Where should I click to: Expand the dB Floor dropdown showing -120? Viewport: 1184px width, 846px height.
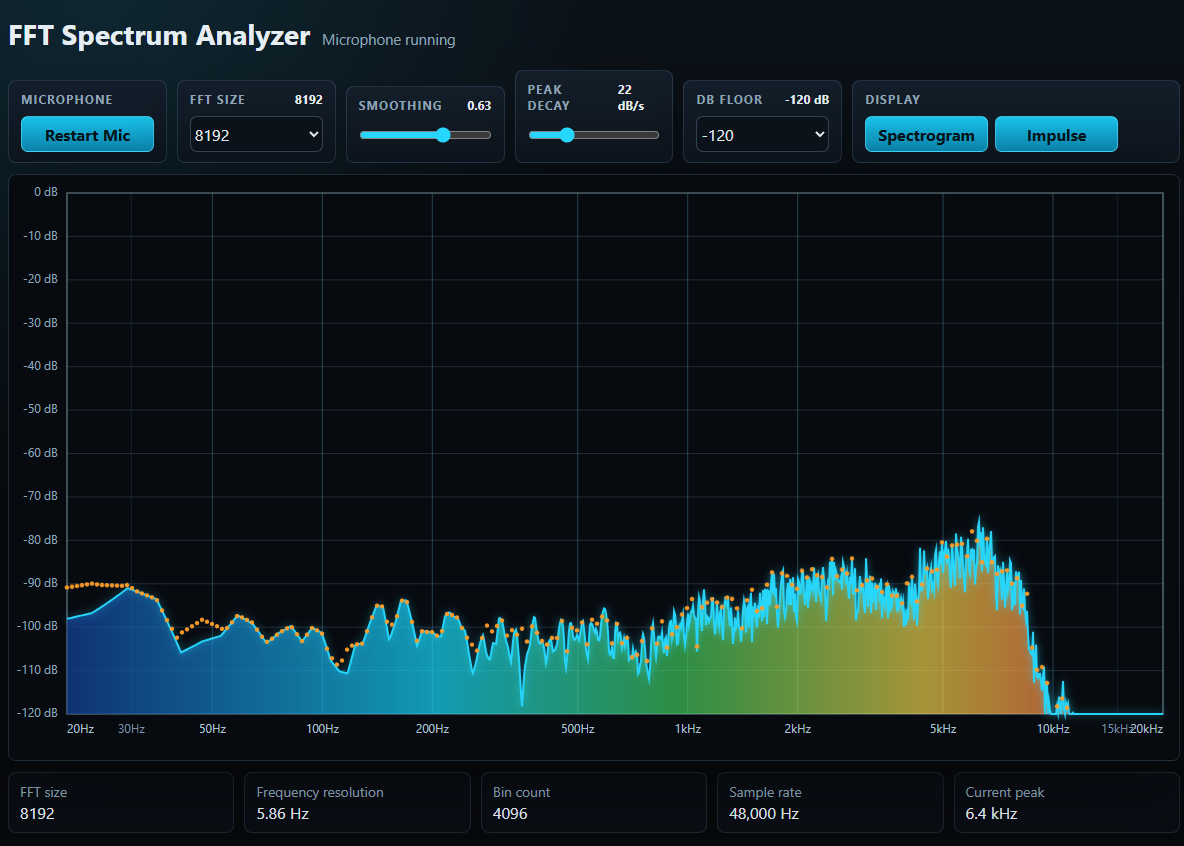pyautogui.click(x=762, y=134)
